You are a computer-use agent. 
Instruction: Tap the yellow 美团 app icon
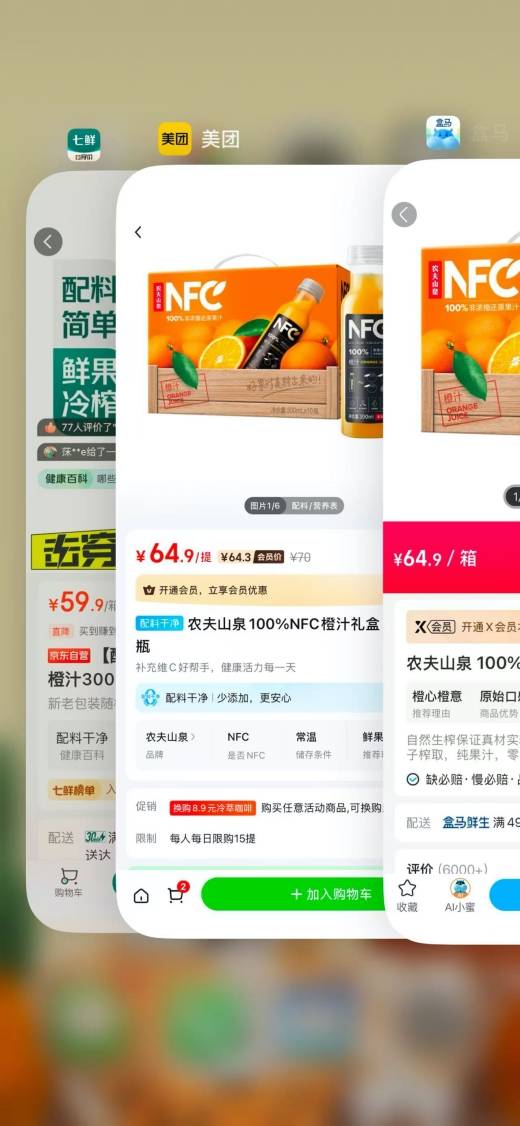pos(175,139)
